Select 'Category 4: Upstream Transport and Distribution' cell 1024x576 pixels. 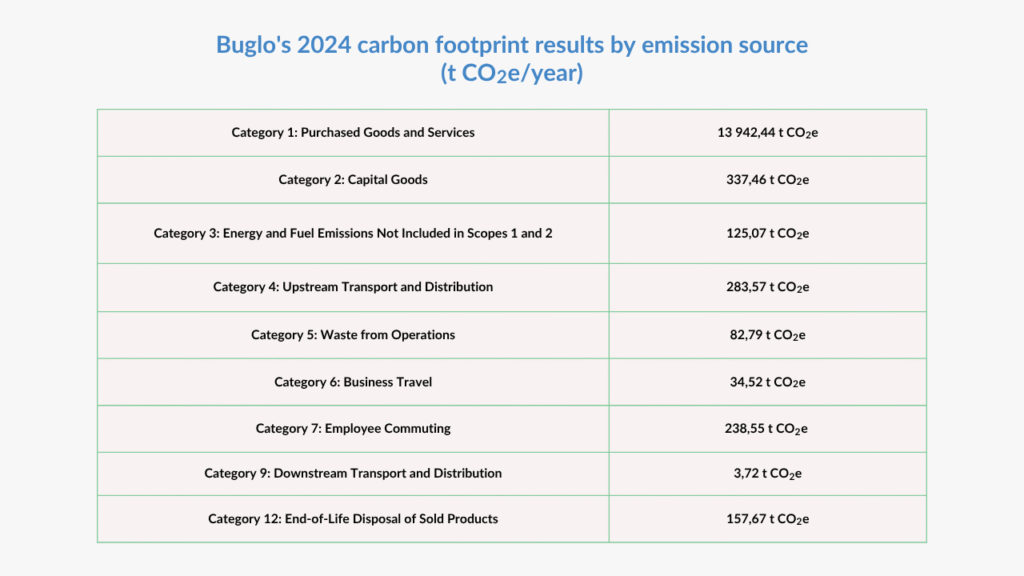tap(353, 287)
